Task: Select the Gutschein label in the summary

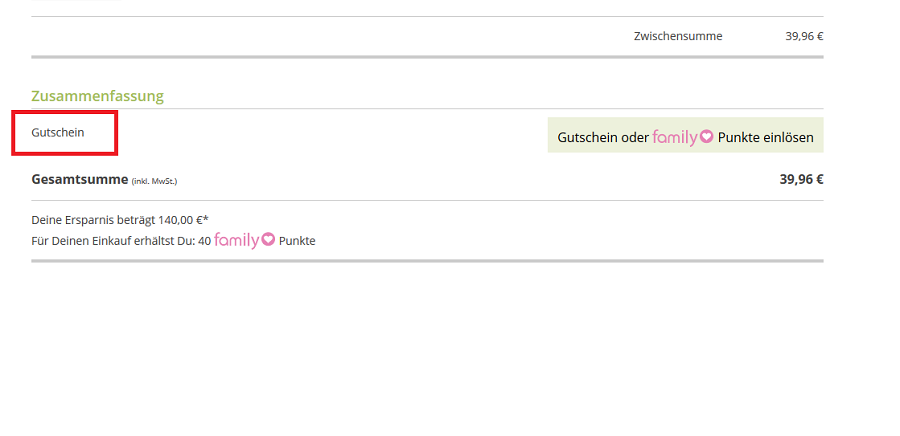Action: [x=57, y=133]
